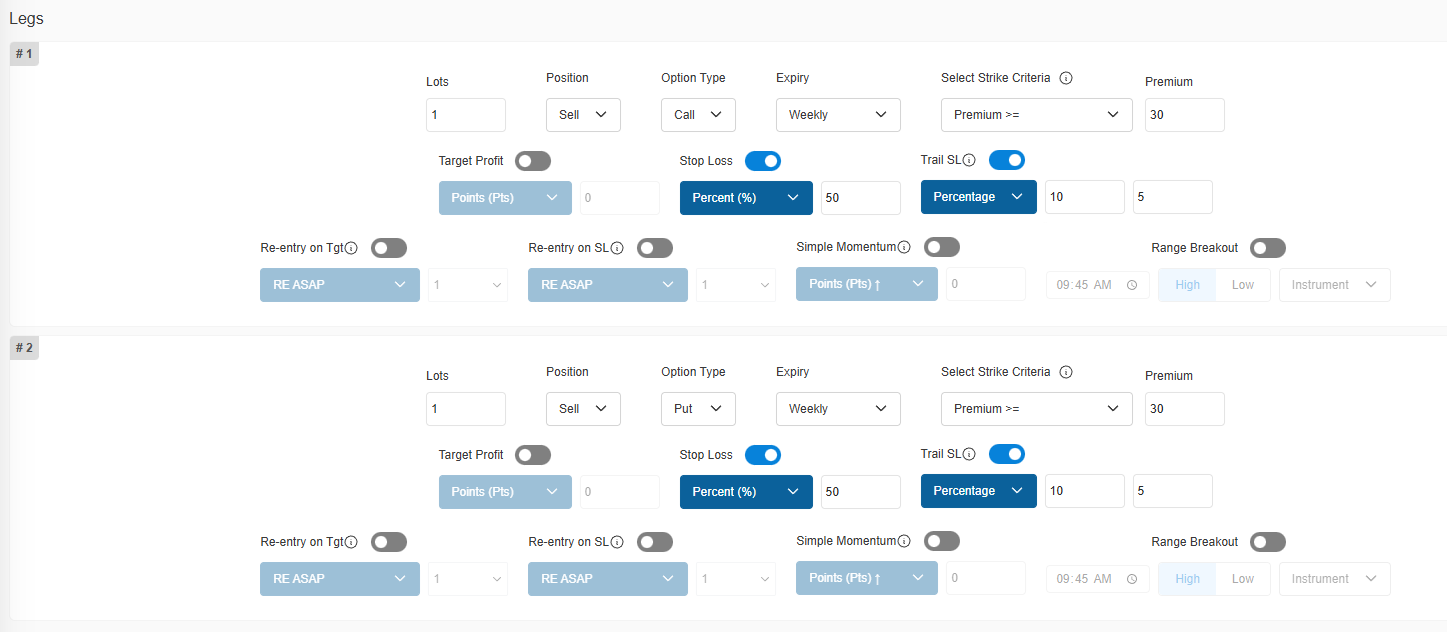Click info icon next to Trail SL in leg 1
Screen dimensions: 1447x632
tap(969, 160)
